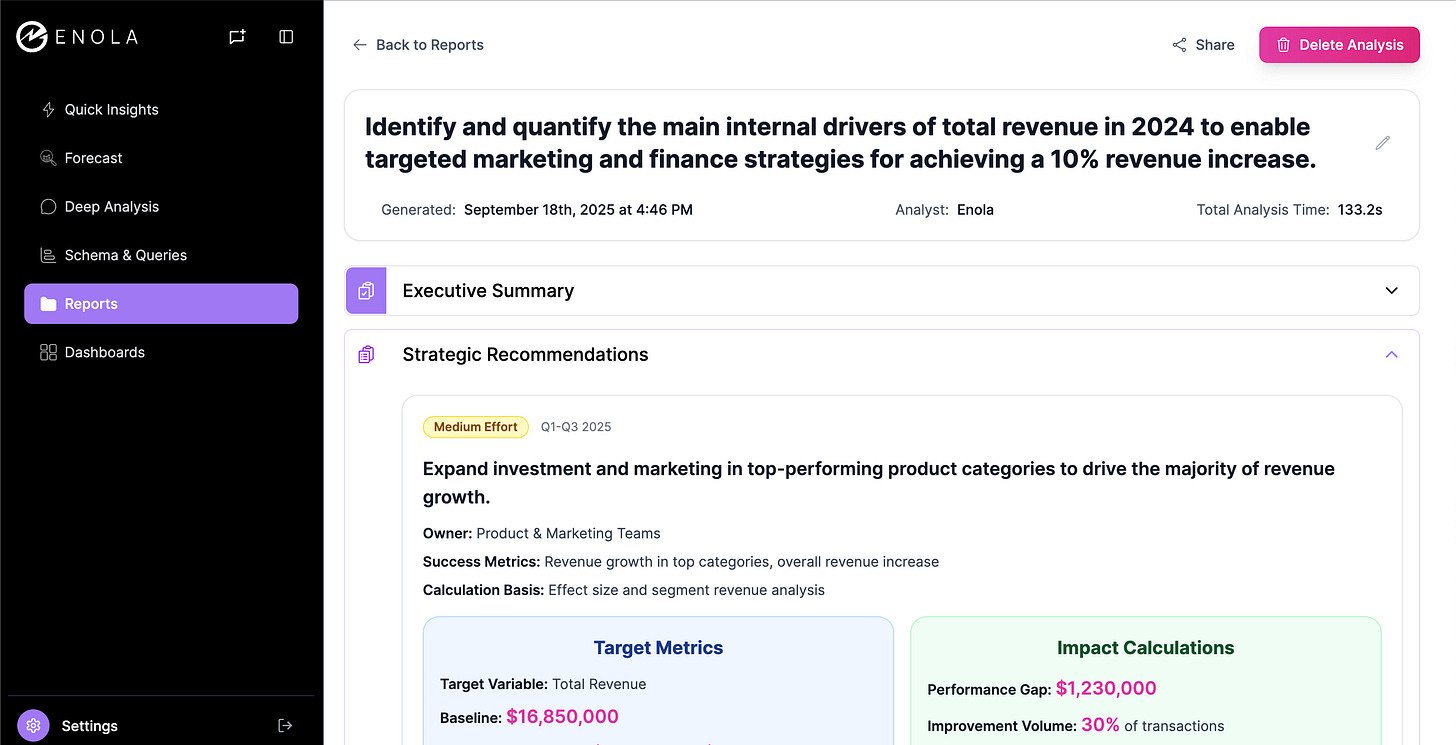Click the Schema & Queries chart icon
Screen dimensions: 1456x745
click(48, 255)
